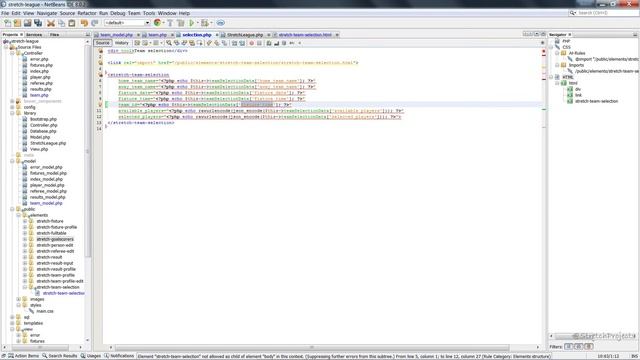Image resolution: width=640 pixels, height=360 pixels.
Task: Collapse the stretch-team-selection folder
Action: 25,287
